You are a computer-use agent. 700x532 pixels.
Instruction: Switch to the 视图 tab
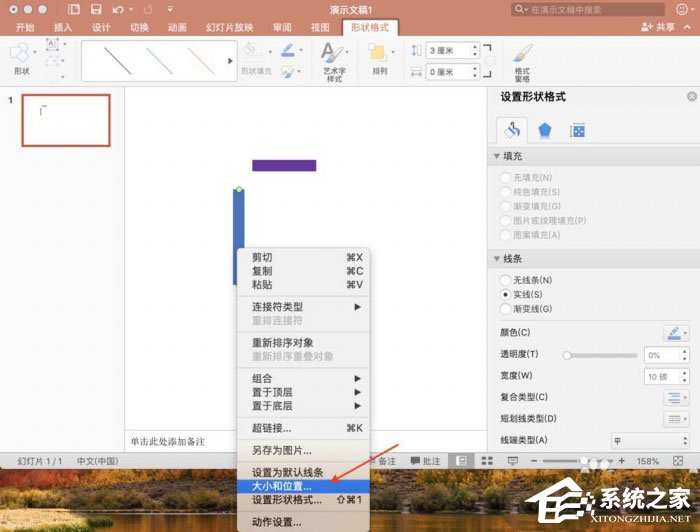click(320, 28)
